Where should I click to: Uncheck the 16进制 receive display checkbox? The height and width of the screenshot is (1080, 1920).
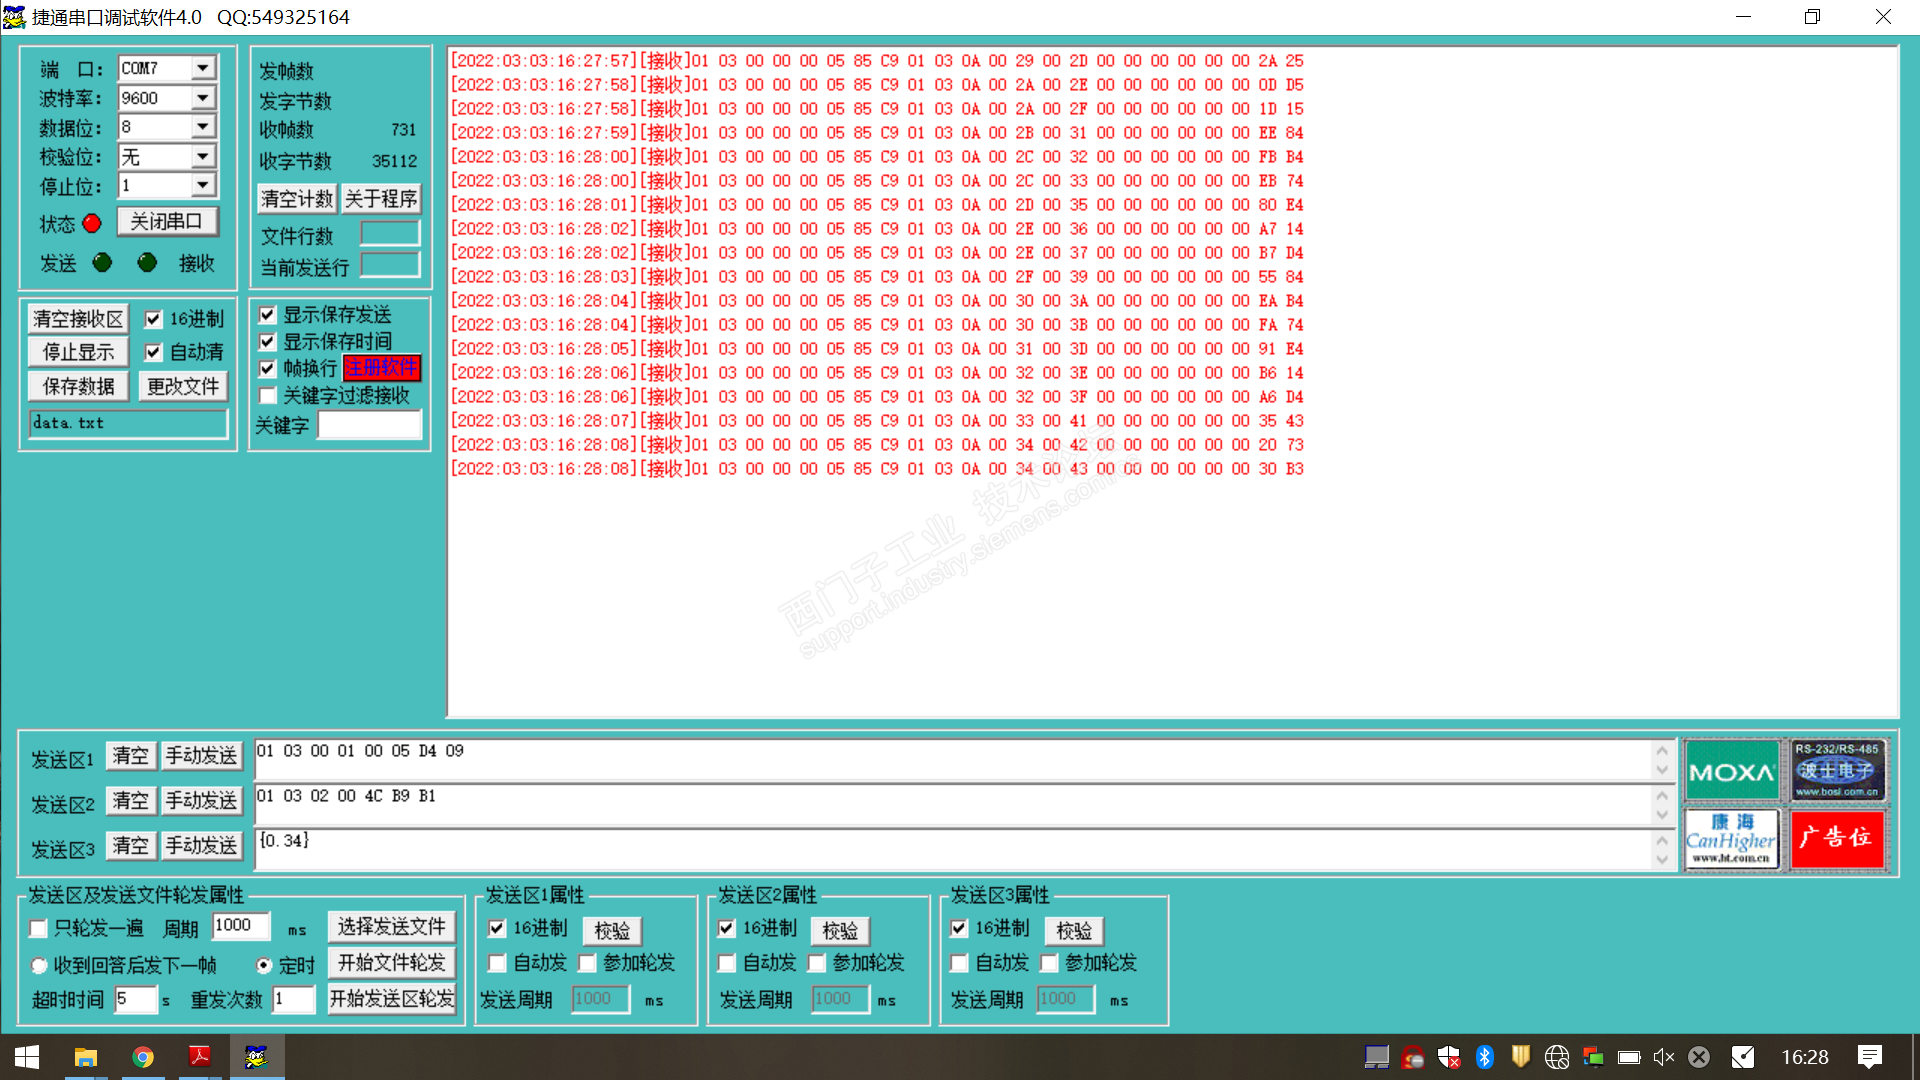153,320
